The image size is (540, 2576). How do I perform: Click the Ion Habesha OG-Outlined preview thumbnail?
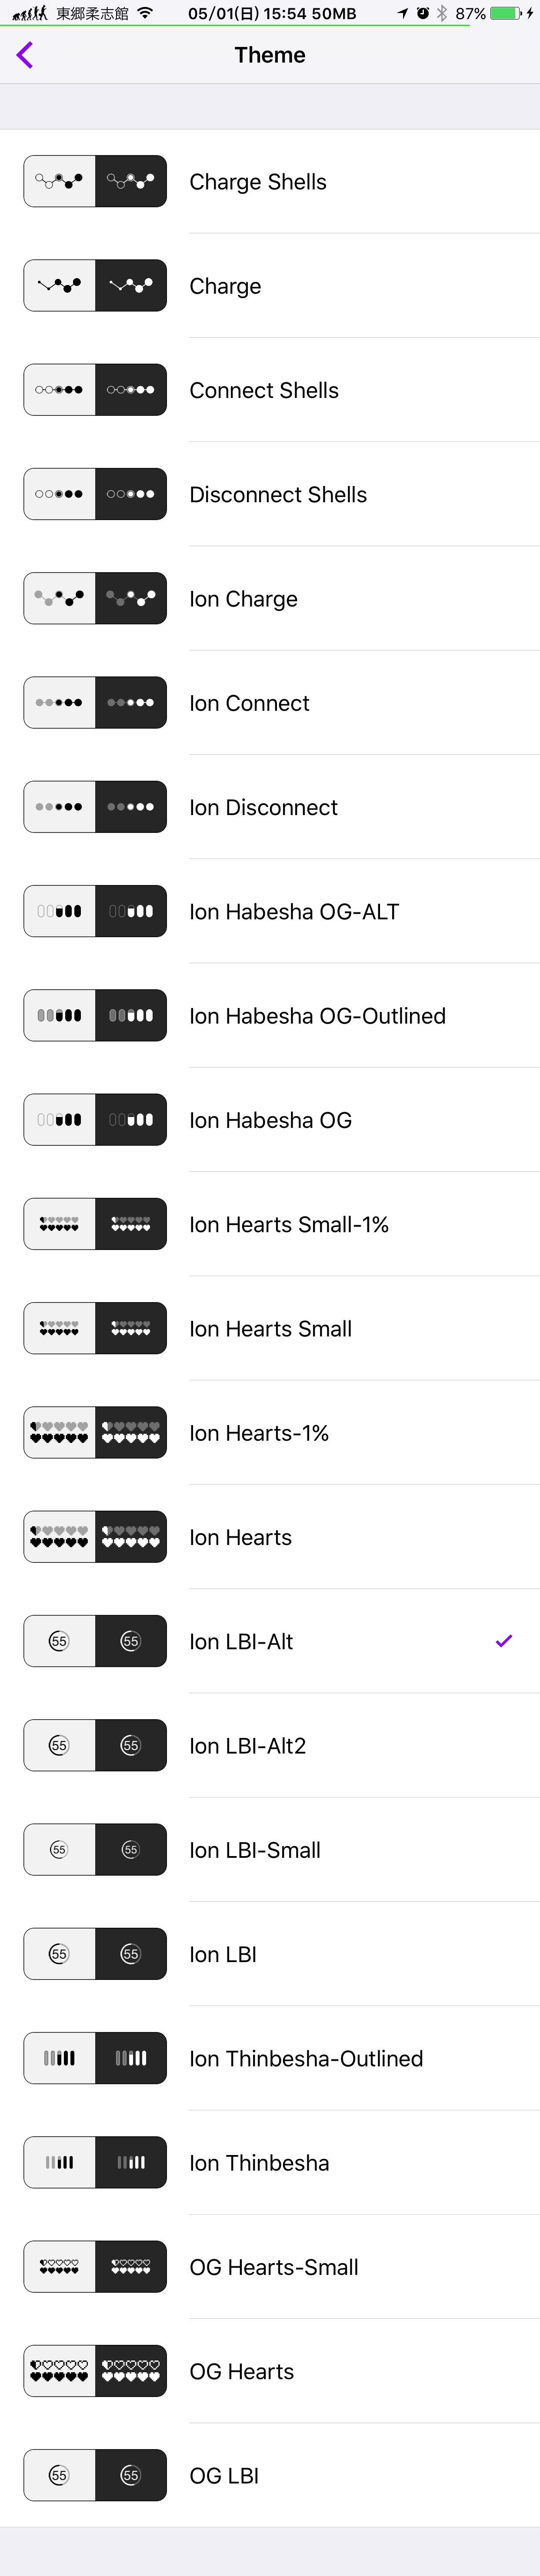(95, 1015)
